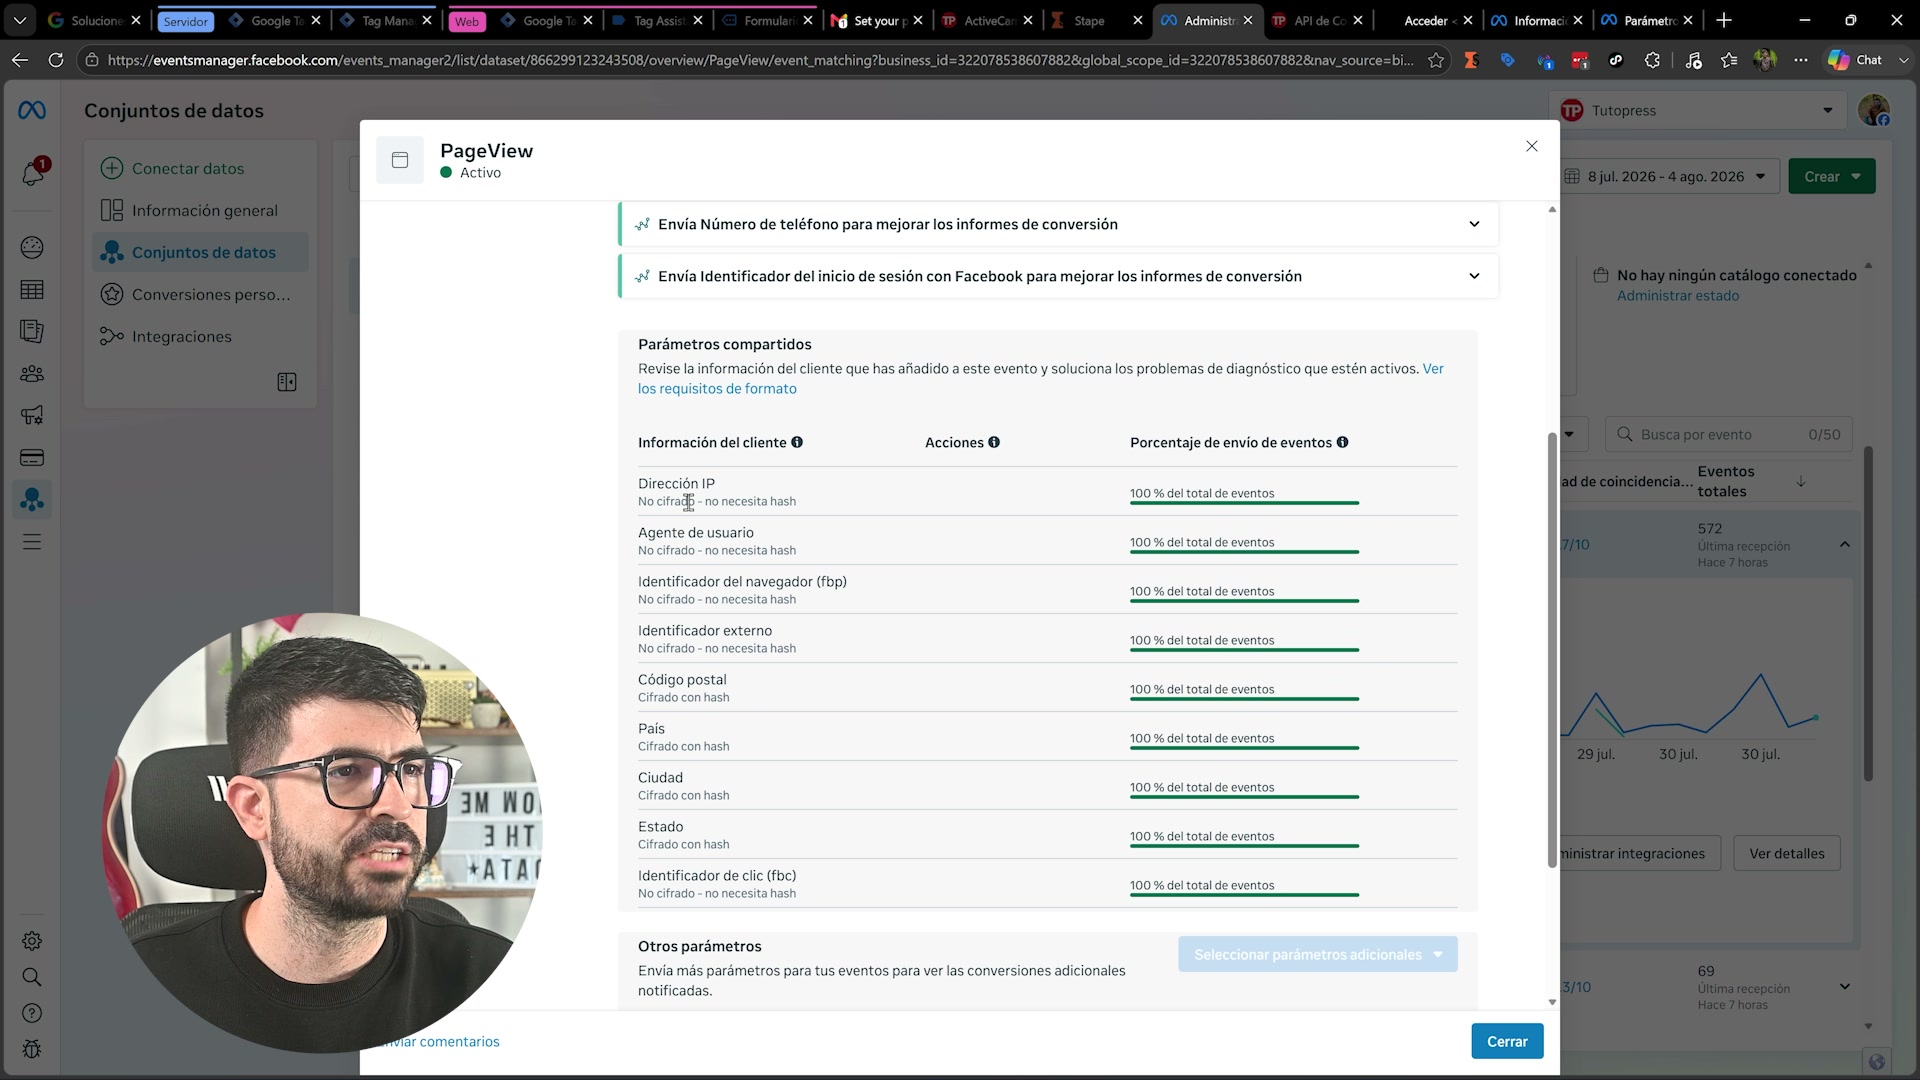Screen dimensions: 1920x1080
Task: Open the help question mark icon
Action: [x=32, y=1013]
